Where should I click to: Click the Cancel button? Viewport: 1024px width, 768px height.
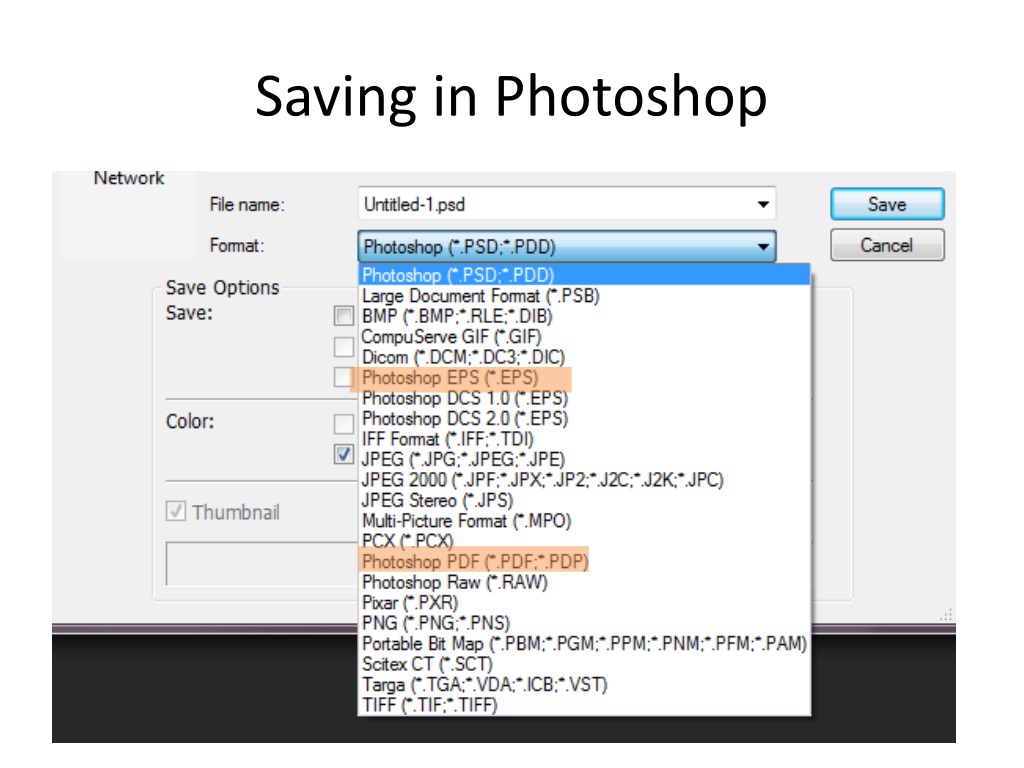tap(887, 246)
